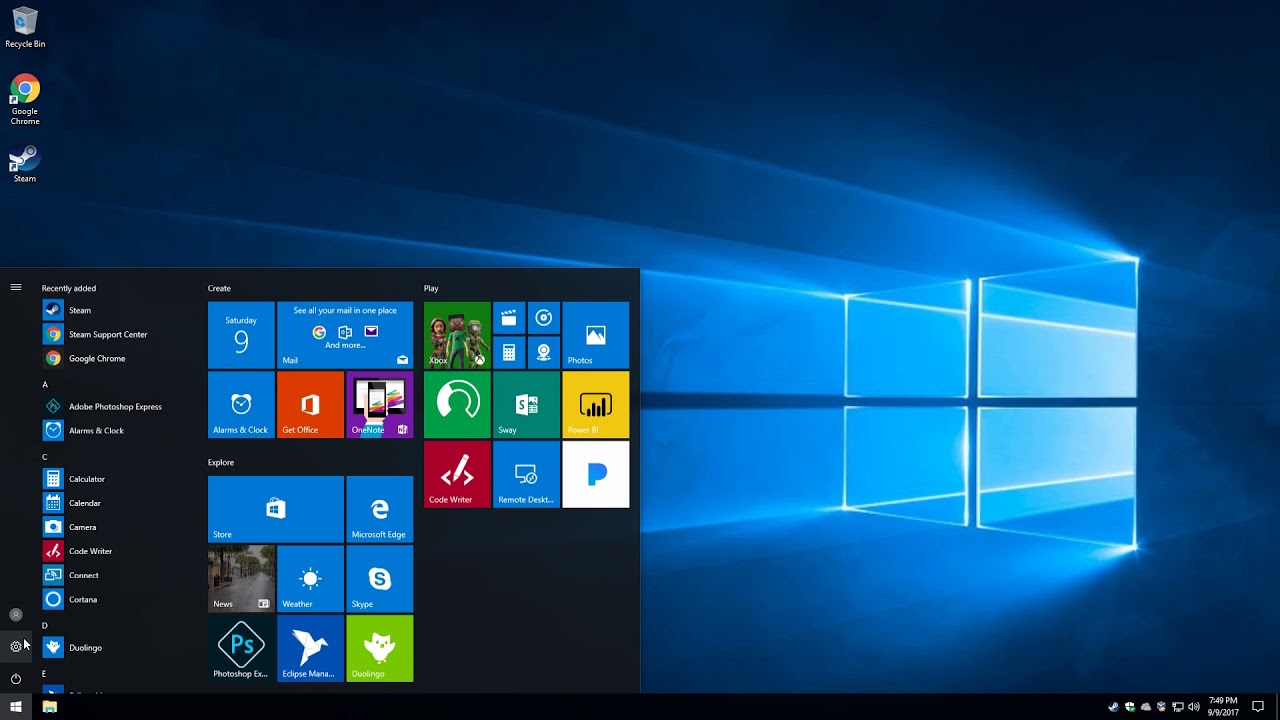Click the Windows Start button on taskbar

coord(16,707)
